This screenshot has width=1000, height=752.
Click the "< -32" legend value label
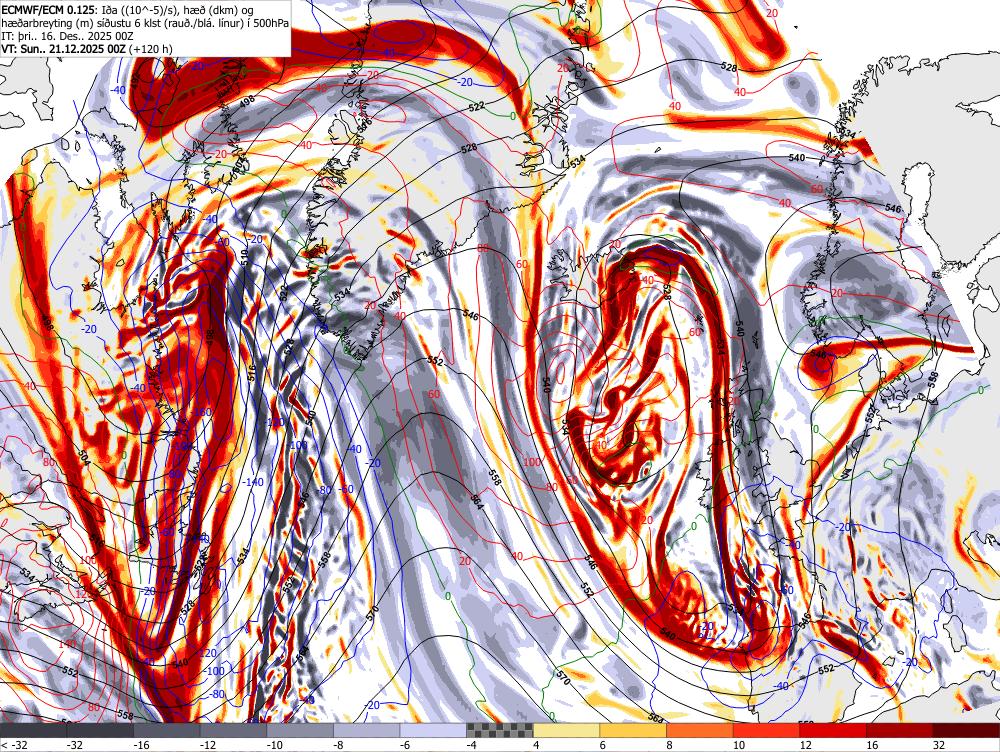pos(13,745)
